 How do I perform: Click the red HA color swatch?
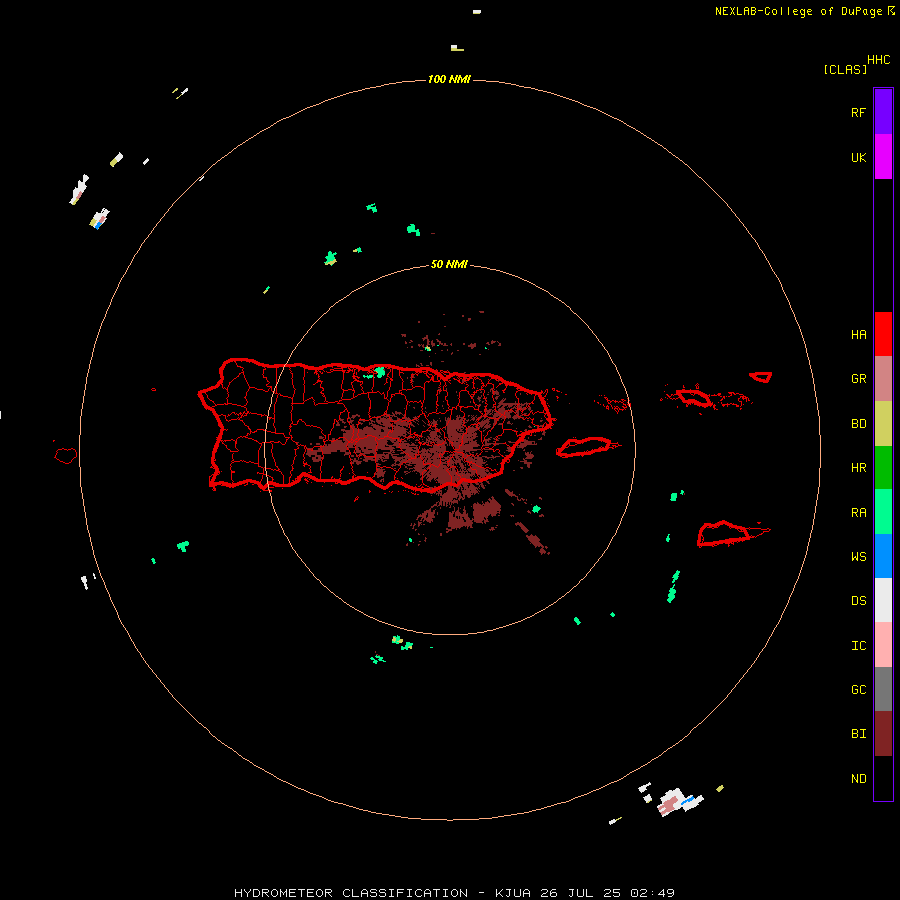pos(883,334)
